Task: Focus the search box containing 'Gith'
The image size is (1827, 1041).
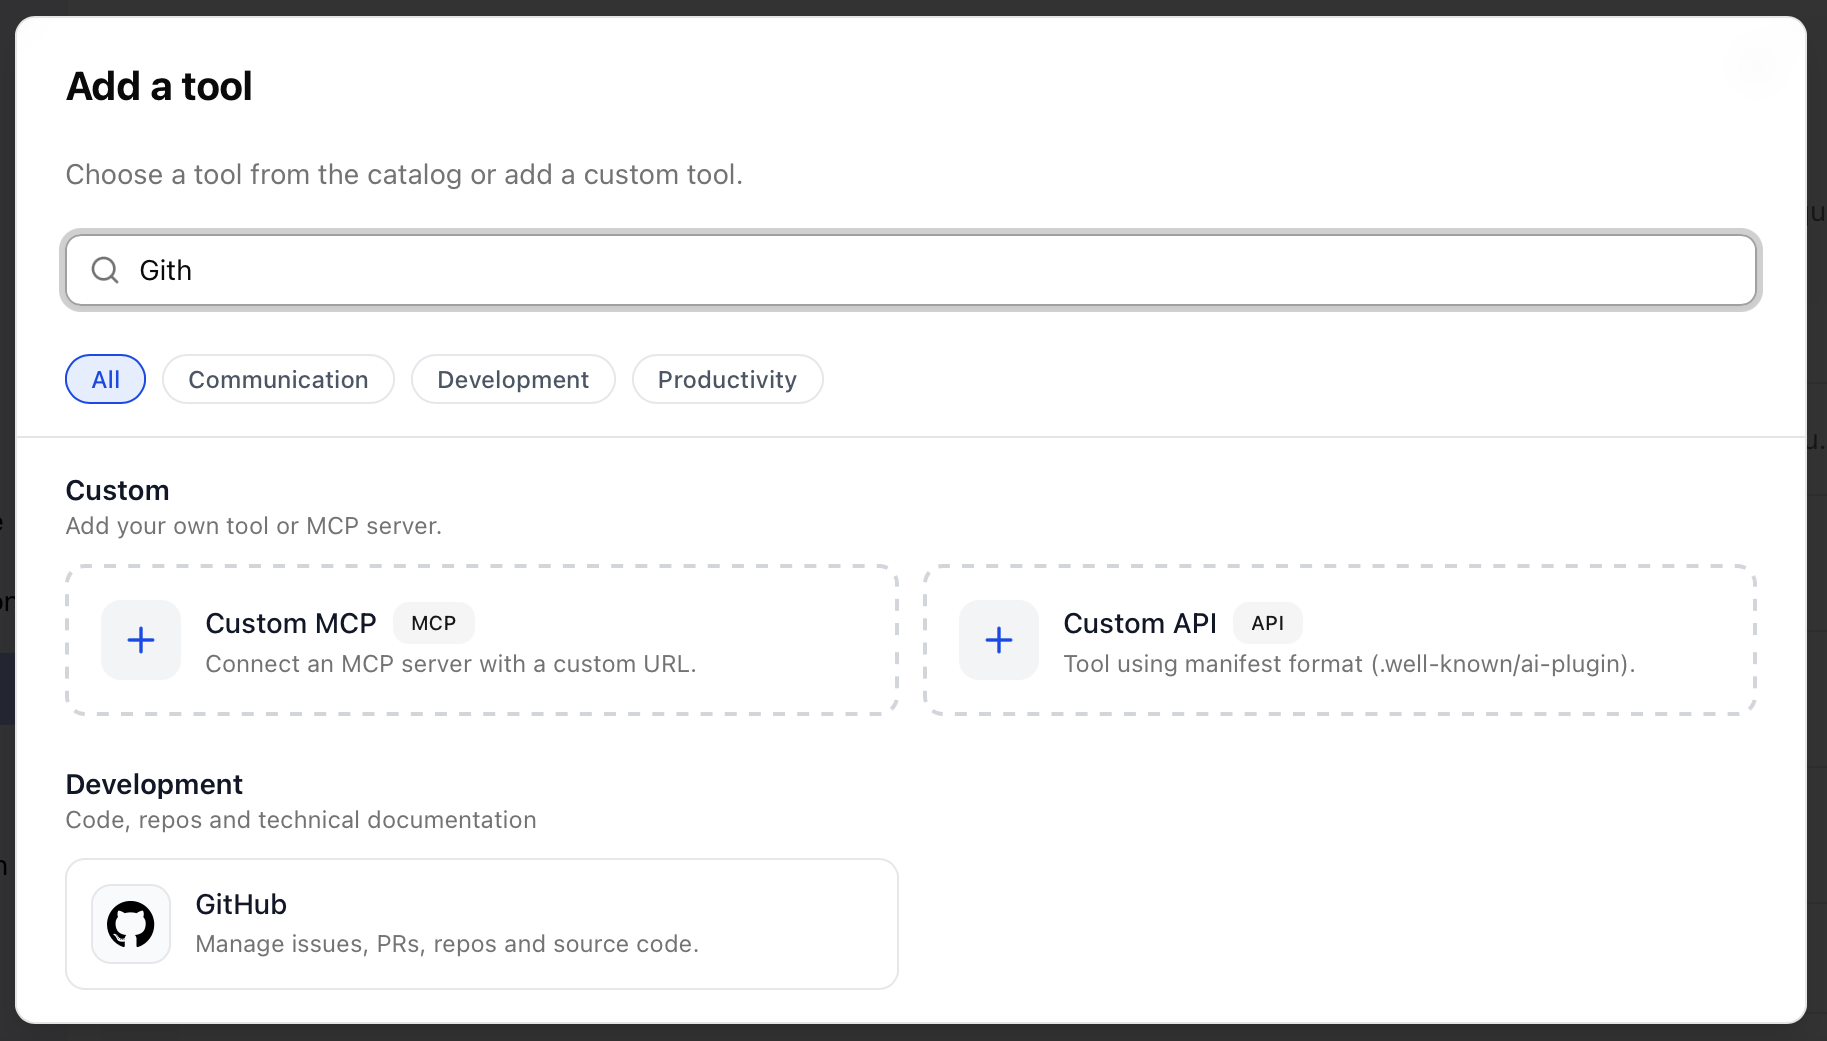Action: point(911,270)
